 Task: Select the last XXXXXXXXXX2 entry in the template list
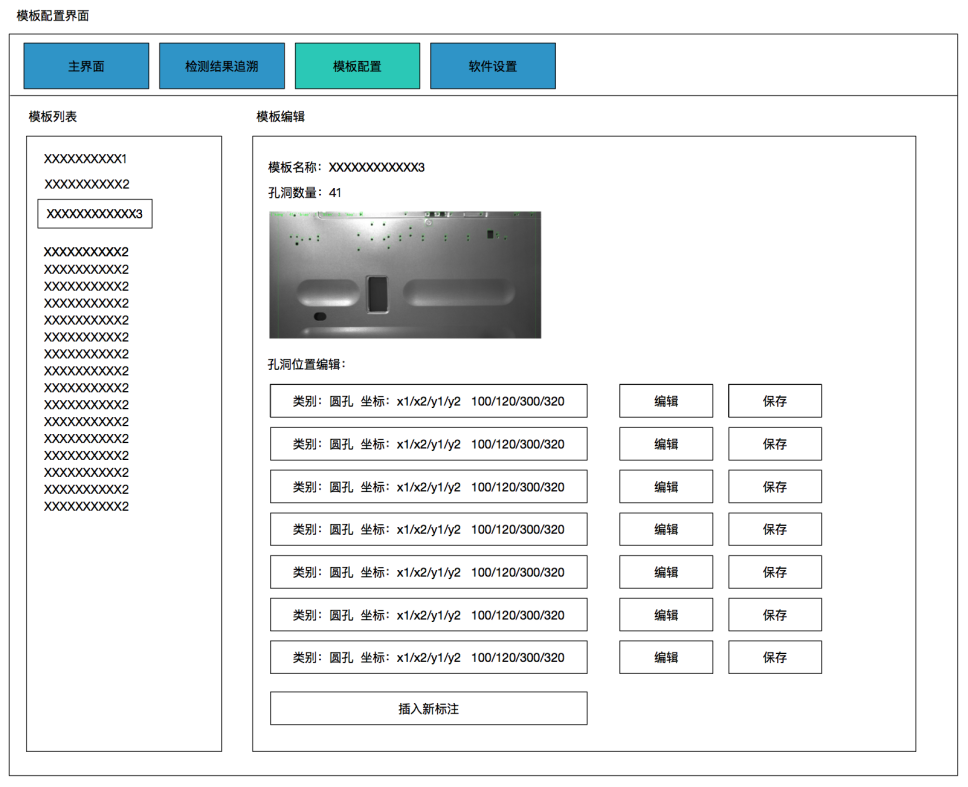point(86,506)
